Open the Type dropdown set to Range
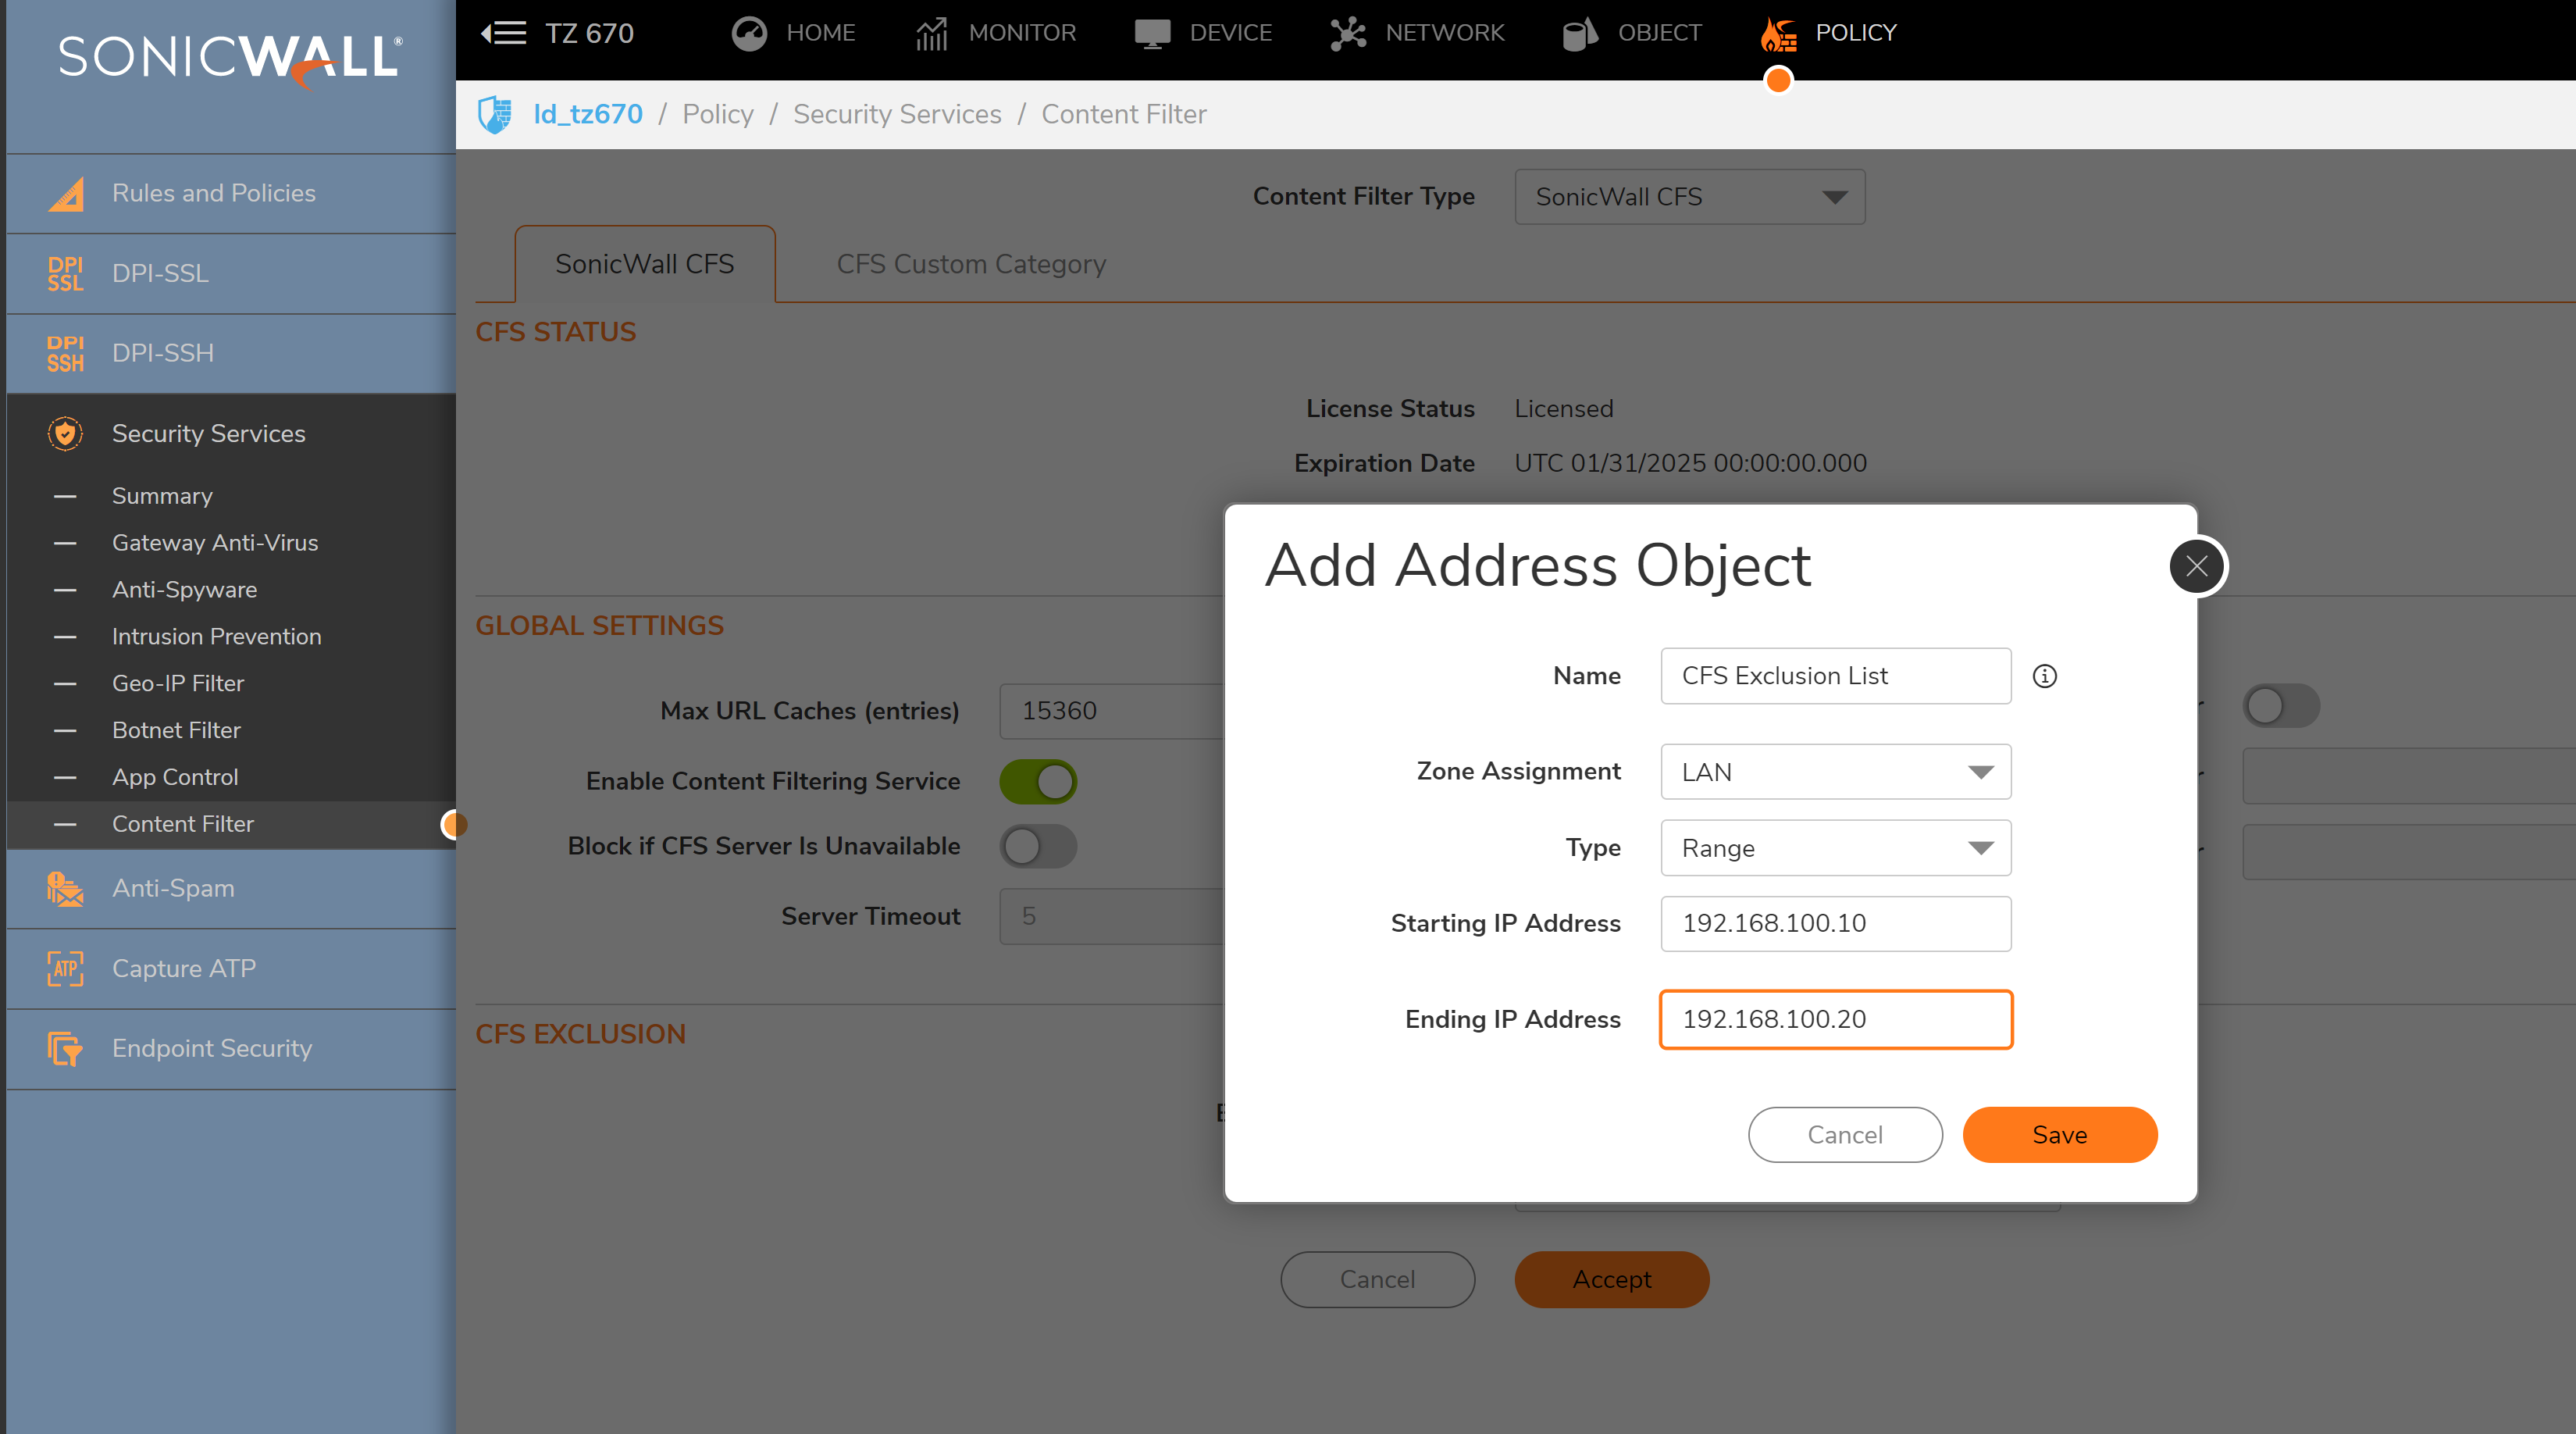Image resolution: width=2576 pixels, height=1434 pixels. point(1835,848)
